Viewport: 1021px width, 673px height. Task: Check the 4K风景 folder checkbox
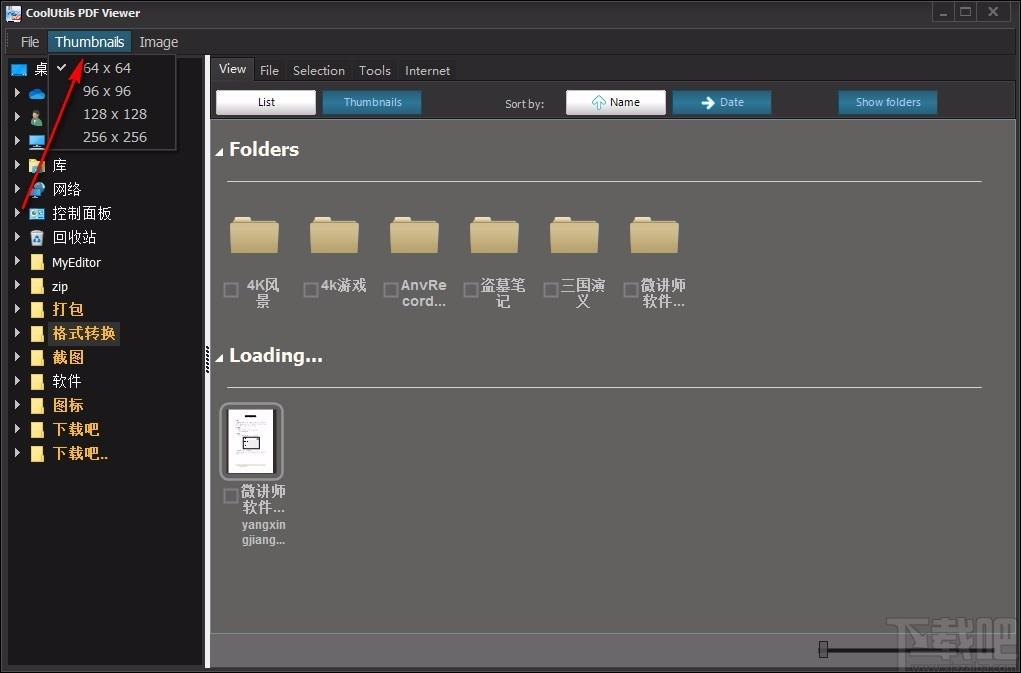[231, 290]
